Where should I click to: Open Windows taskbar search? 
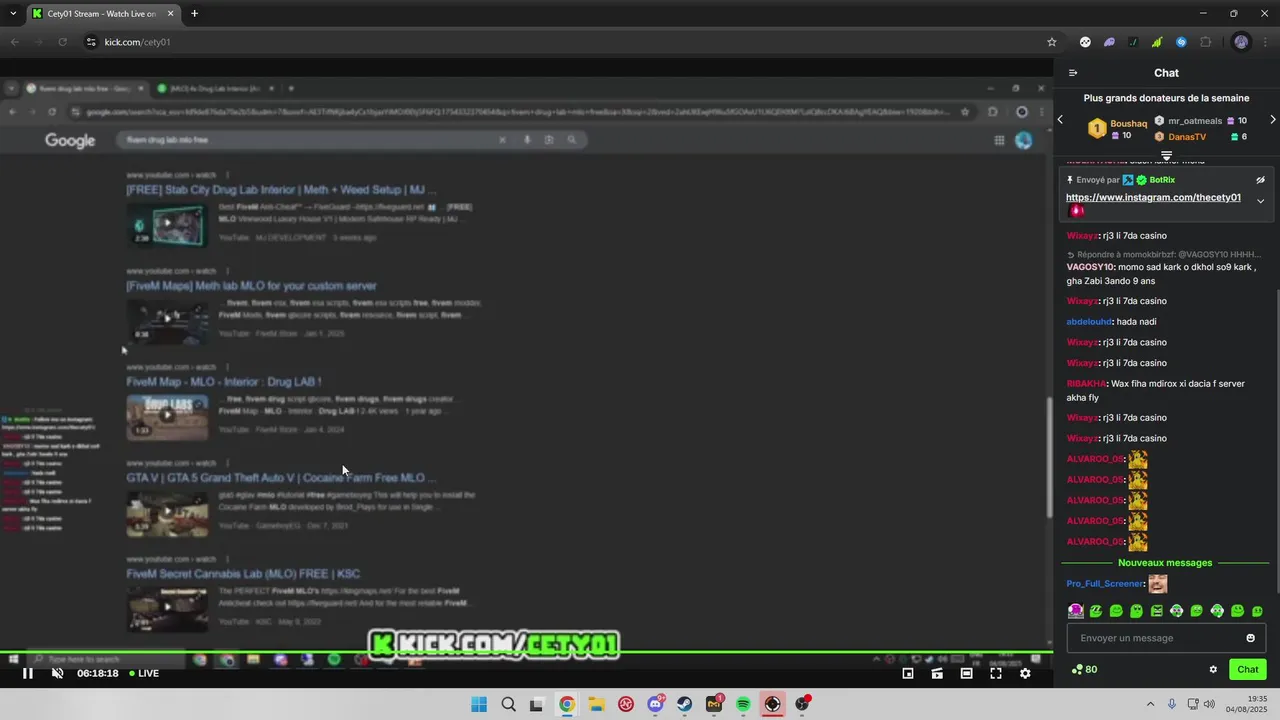(508, 704)
